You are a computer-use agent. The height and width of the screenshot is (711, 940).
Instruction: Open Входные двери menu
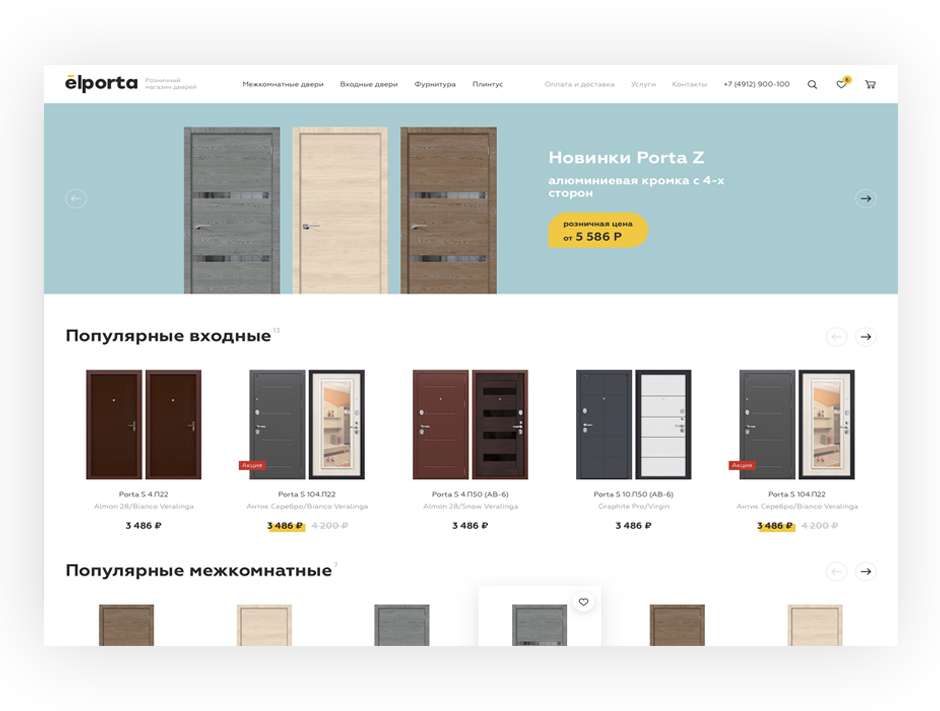pos(369,85)
